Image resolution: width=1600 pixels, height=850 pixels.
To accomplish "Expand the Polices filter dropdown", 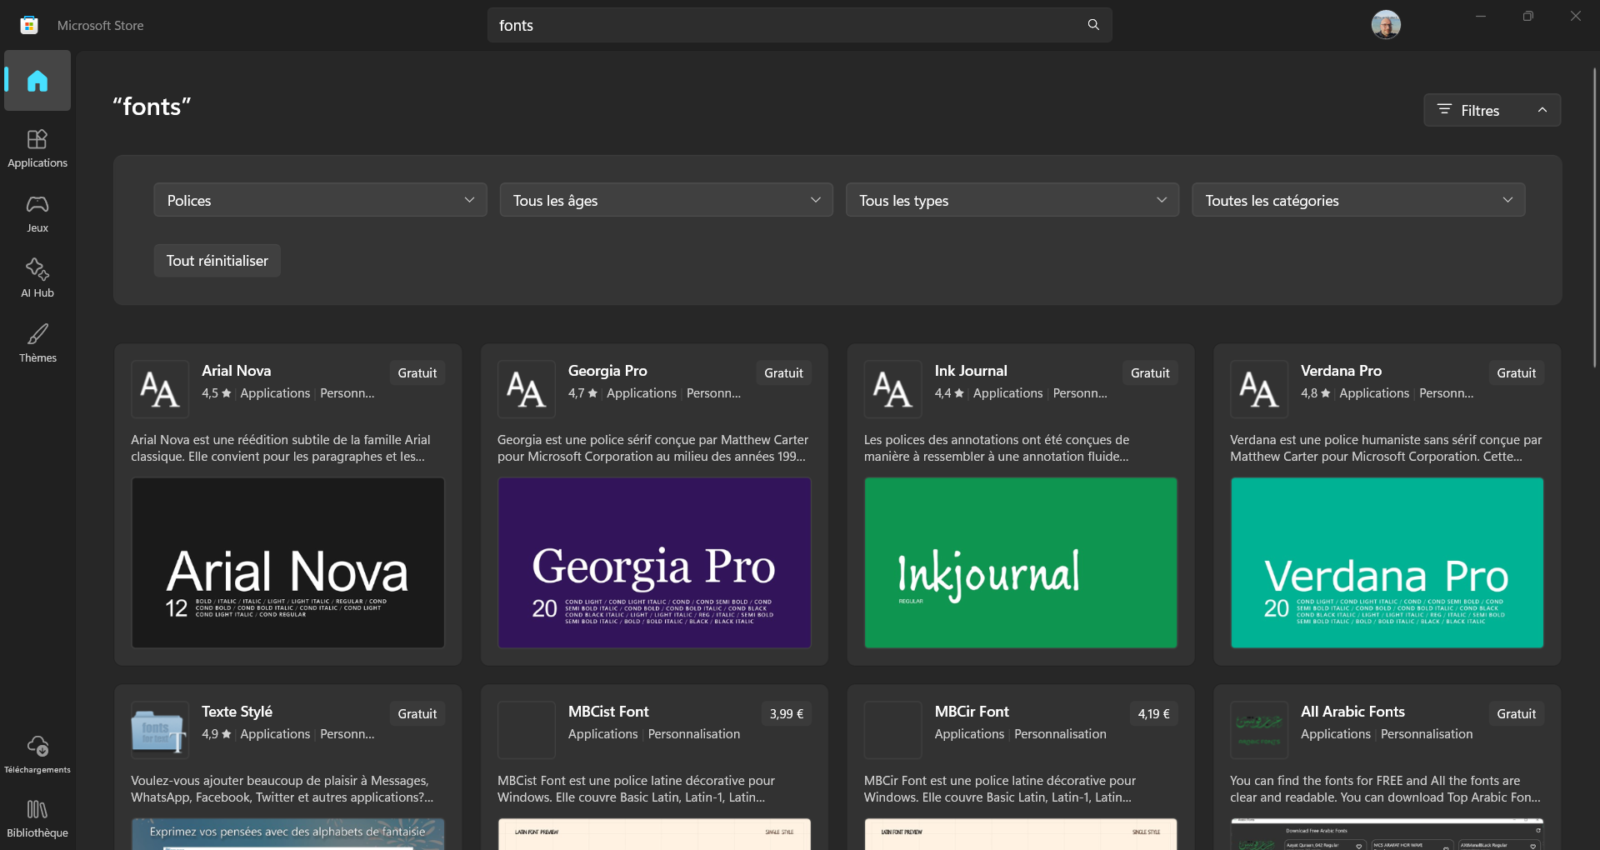I will 320,200.
